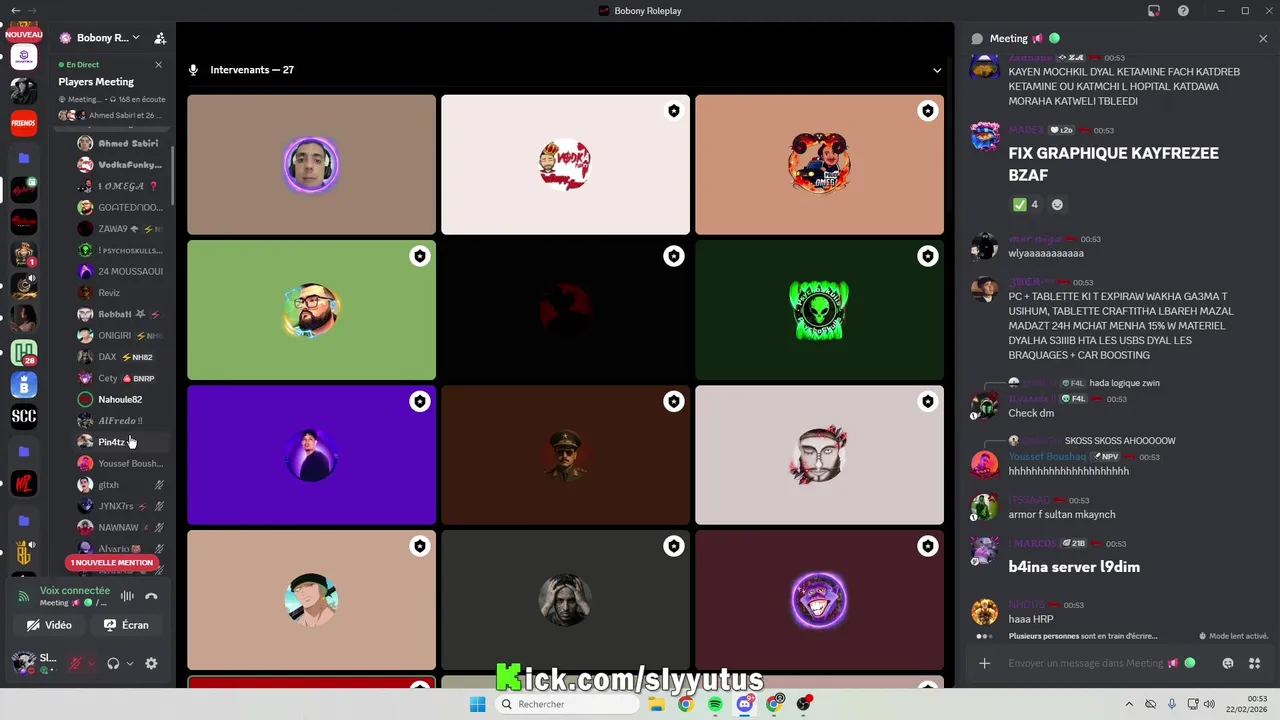Open the blue B crown server icon

[24, 385]
